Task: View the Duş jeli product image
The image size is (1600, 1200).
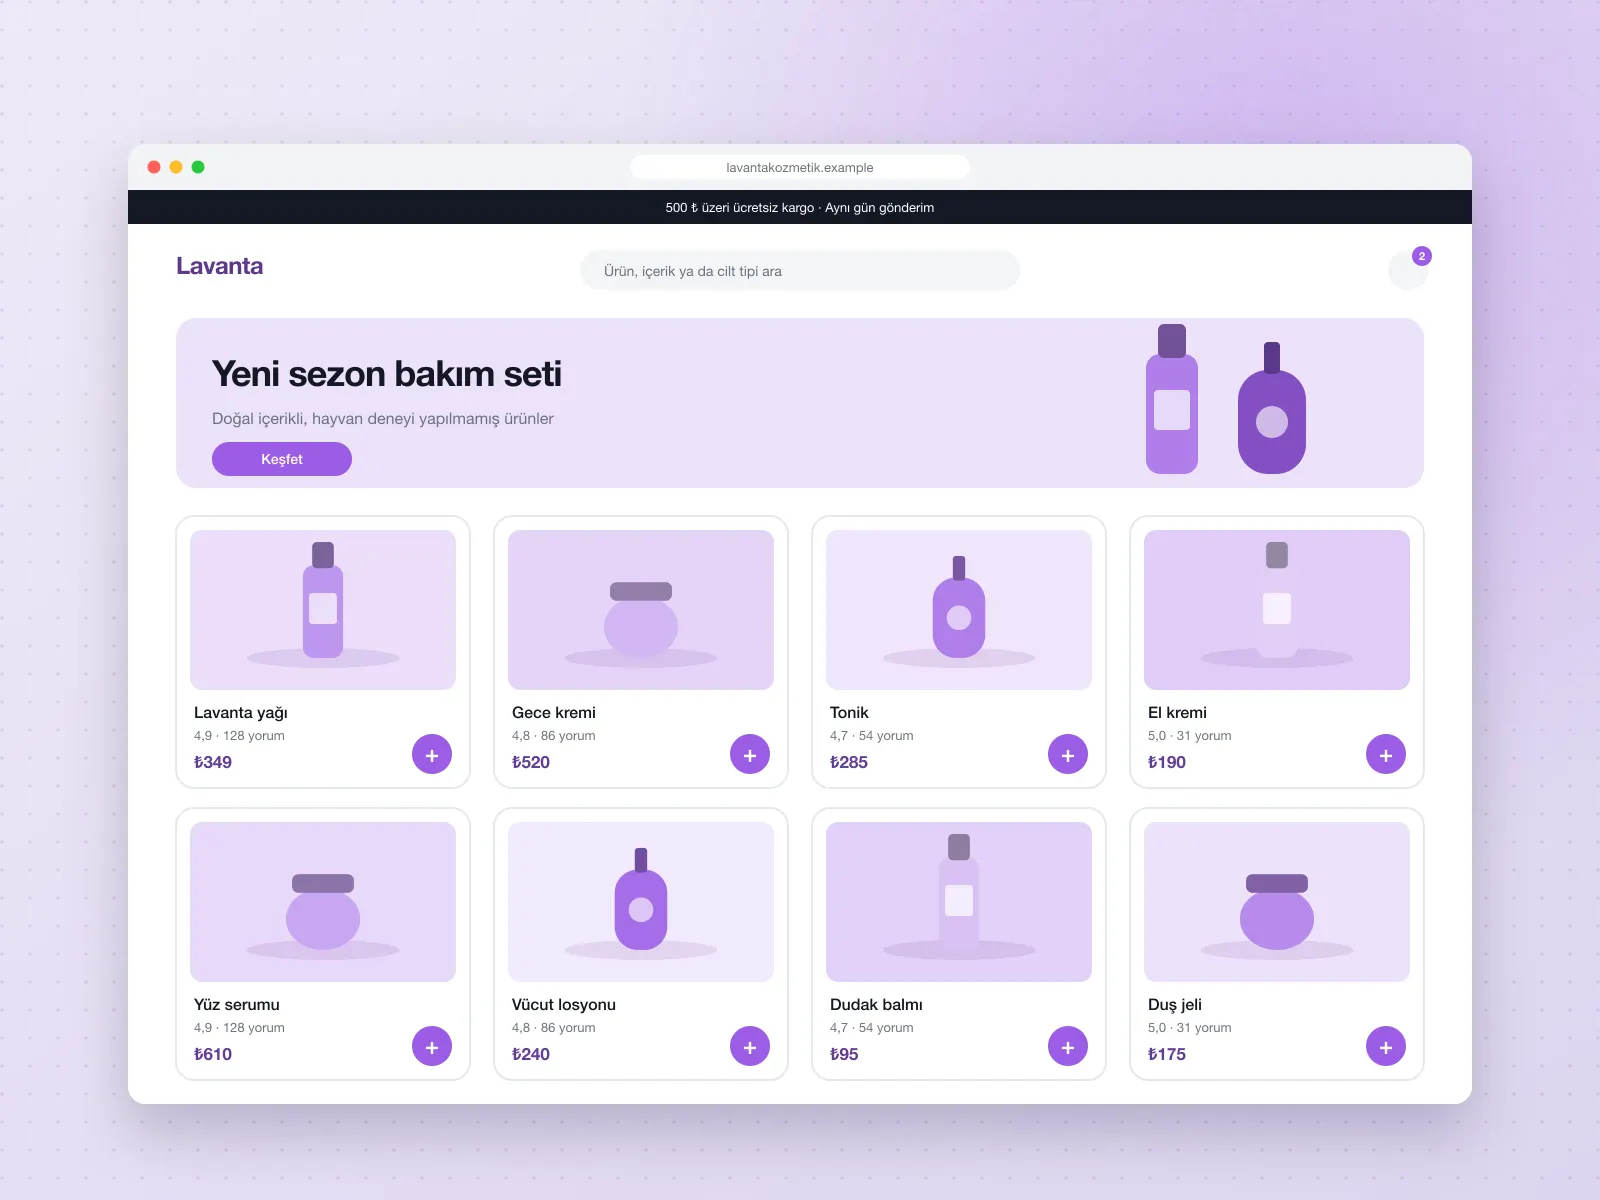Action: 1277,902
